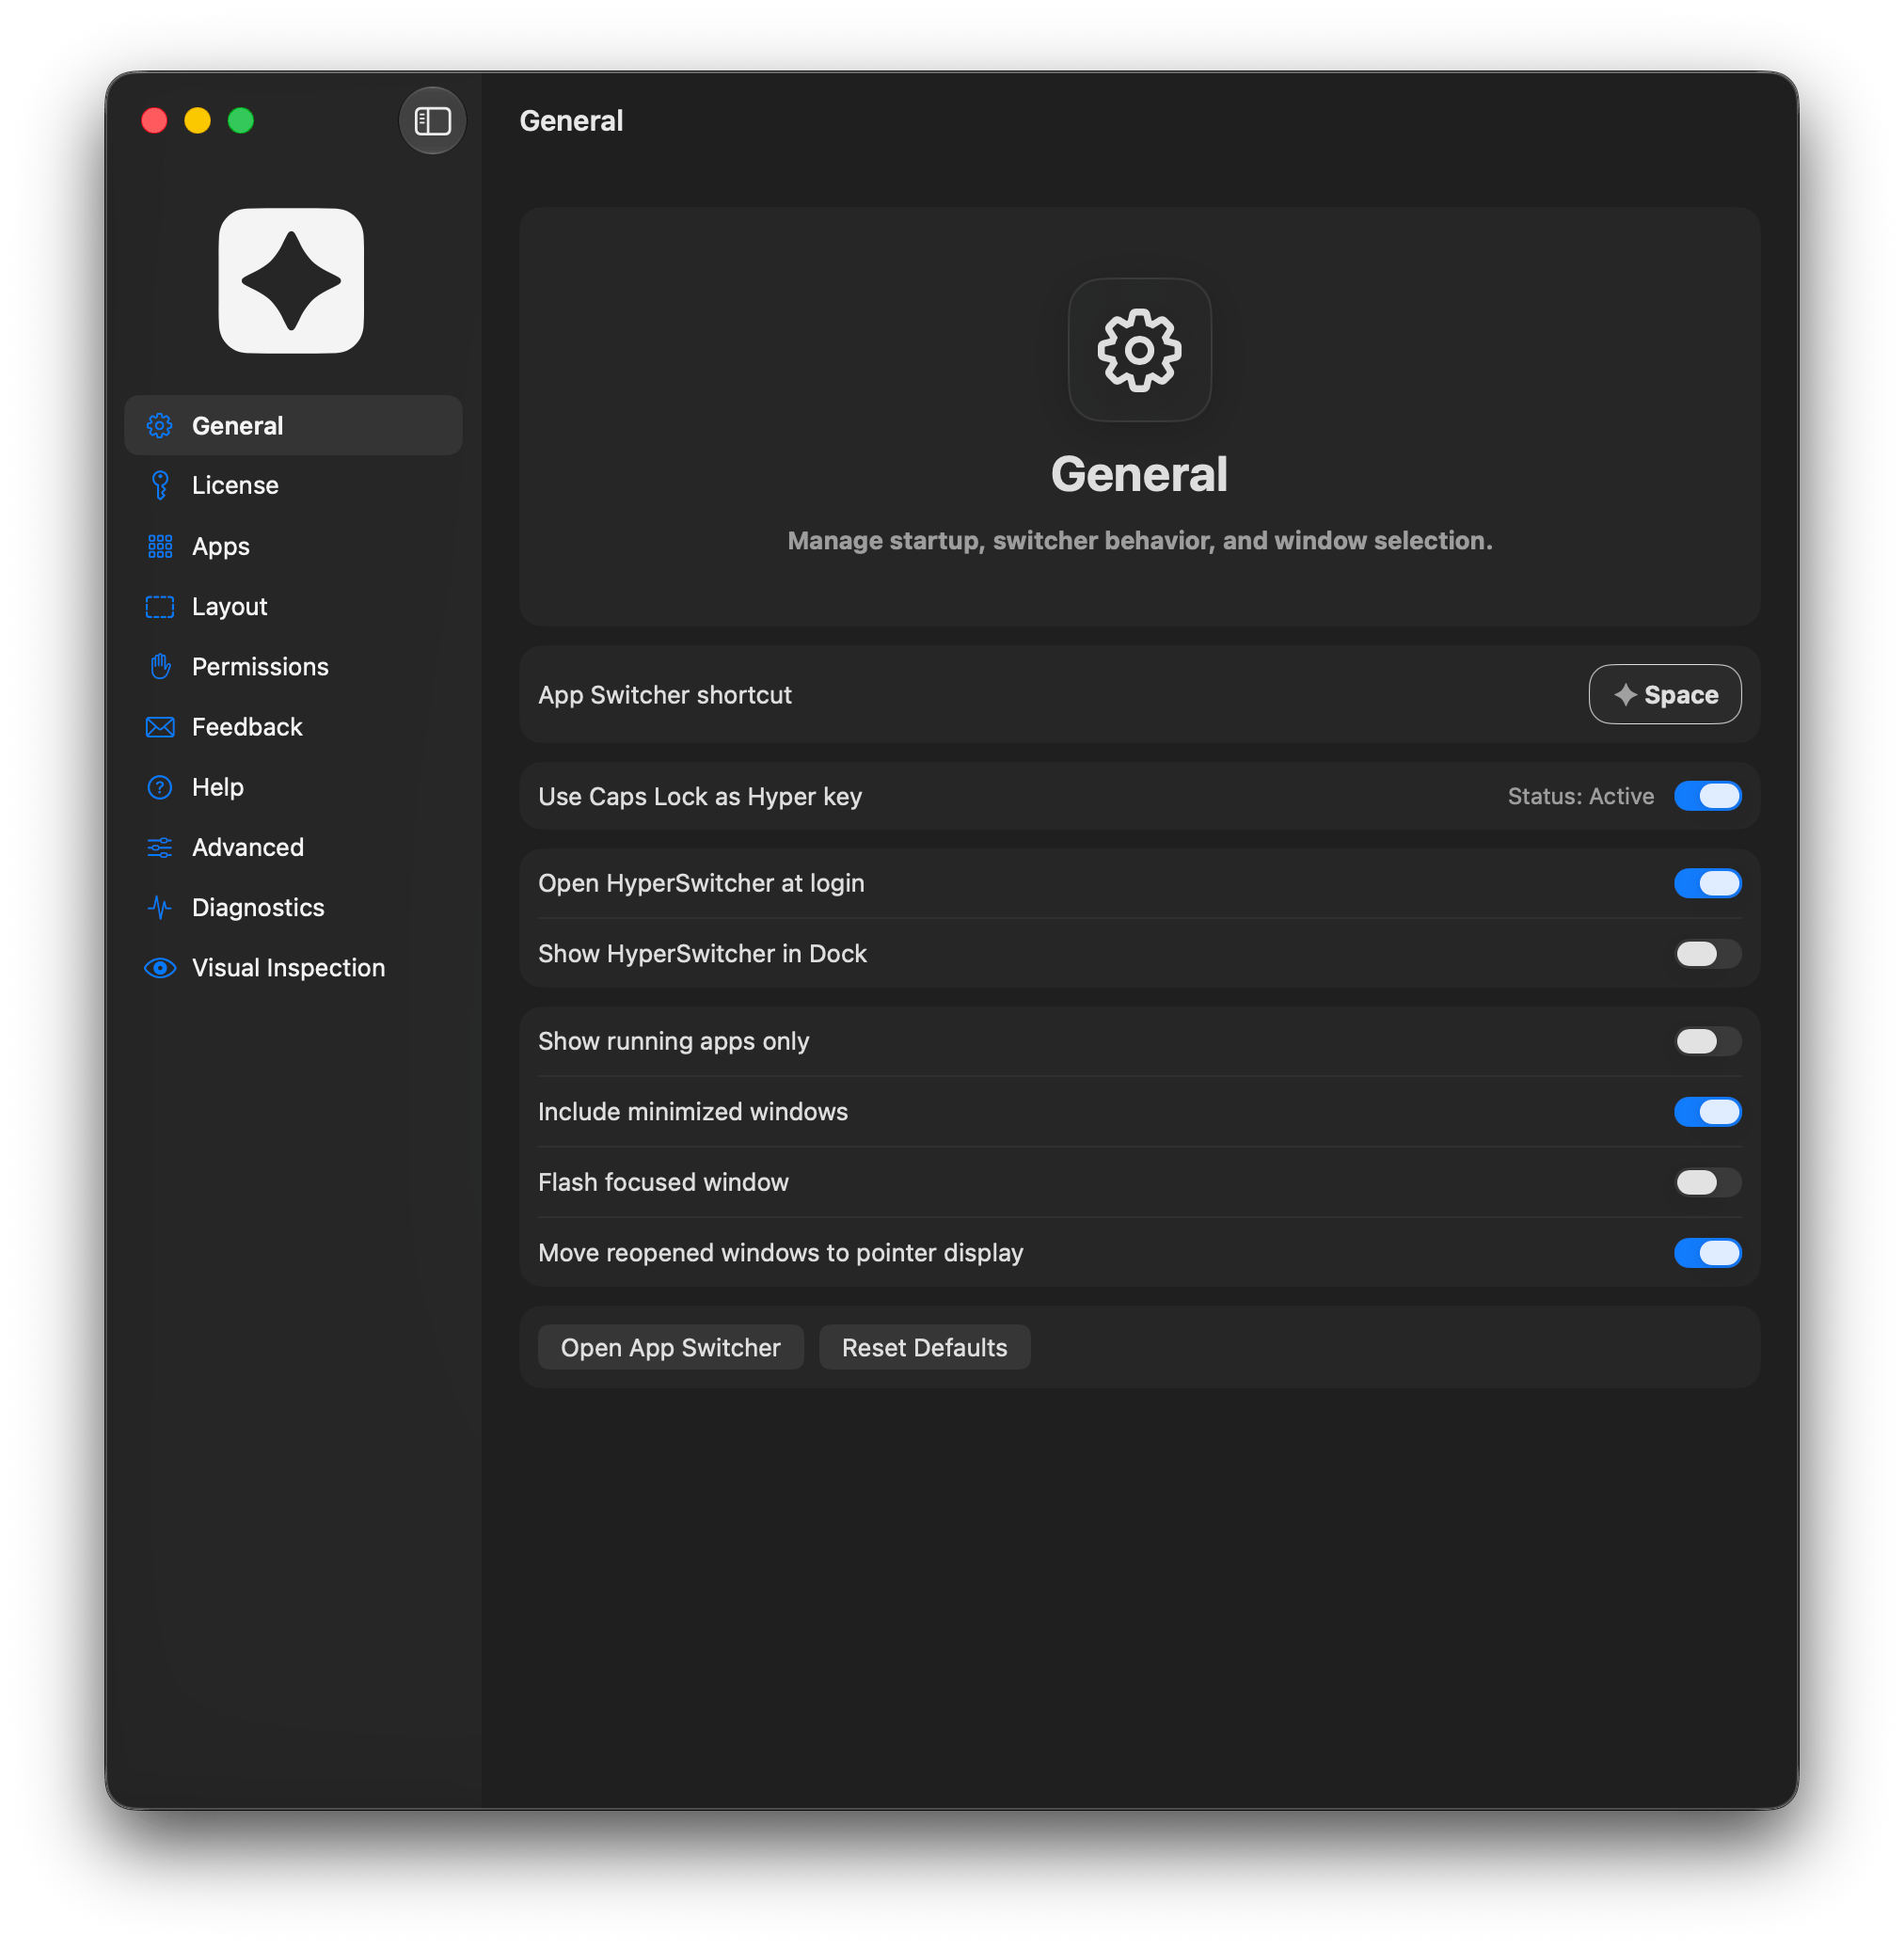Switch to the Layout section

pyautogui.click(x=293, y=607)
